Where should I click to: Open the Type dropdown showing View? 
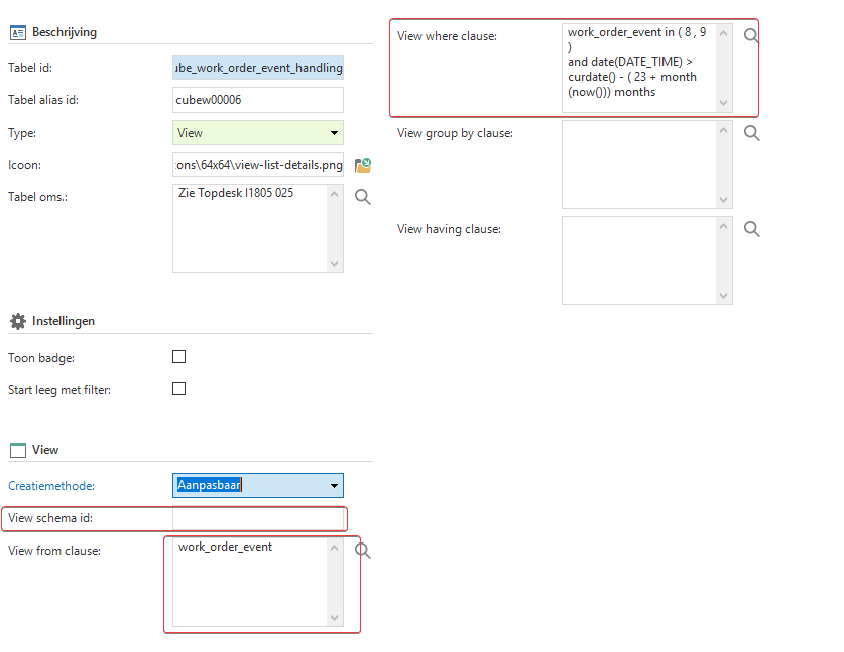coord(258,133)
